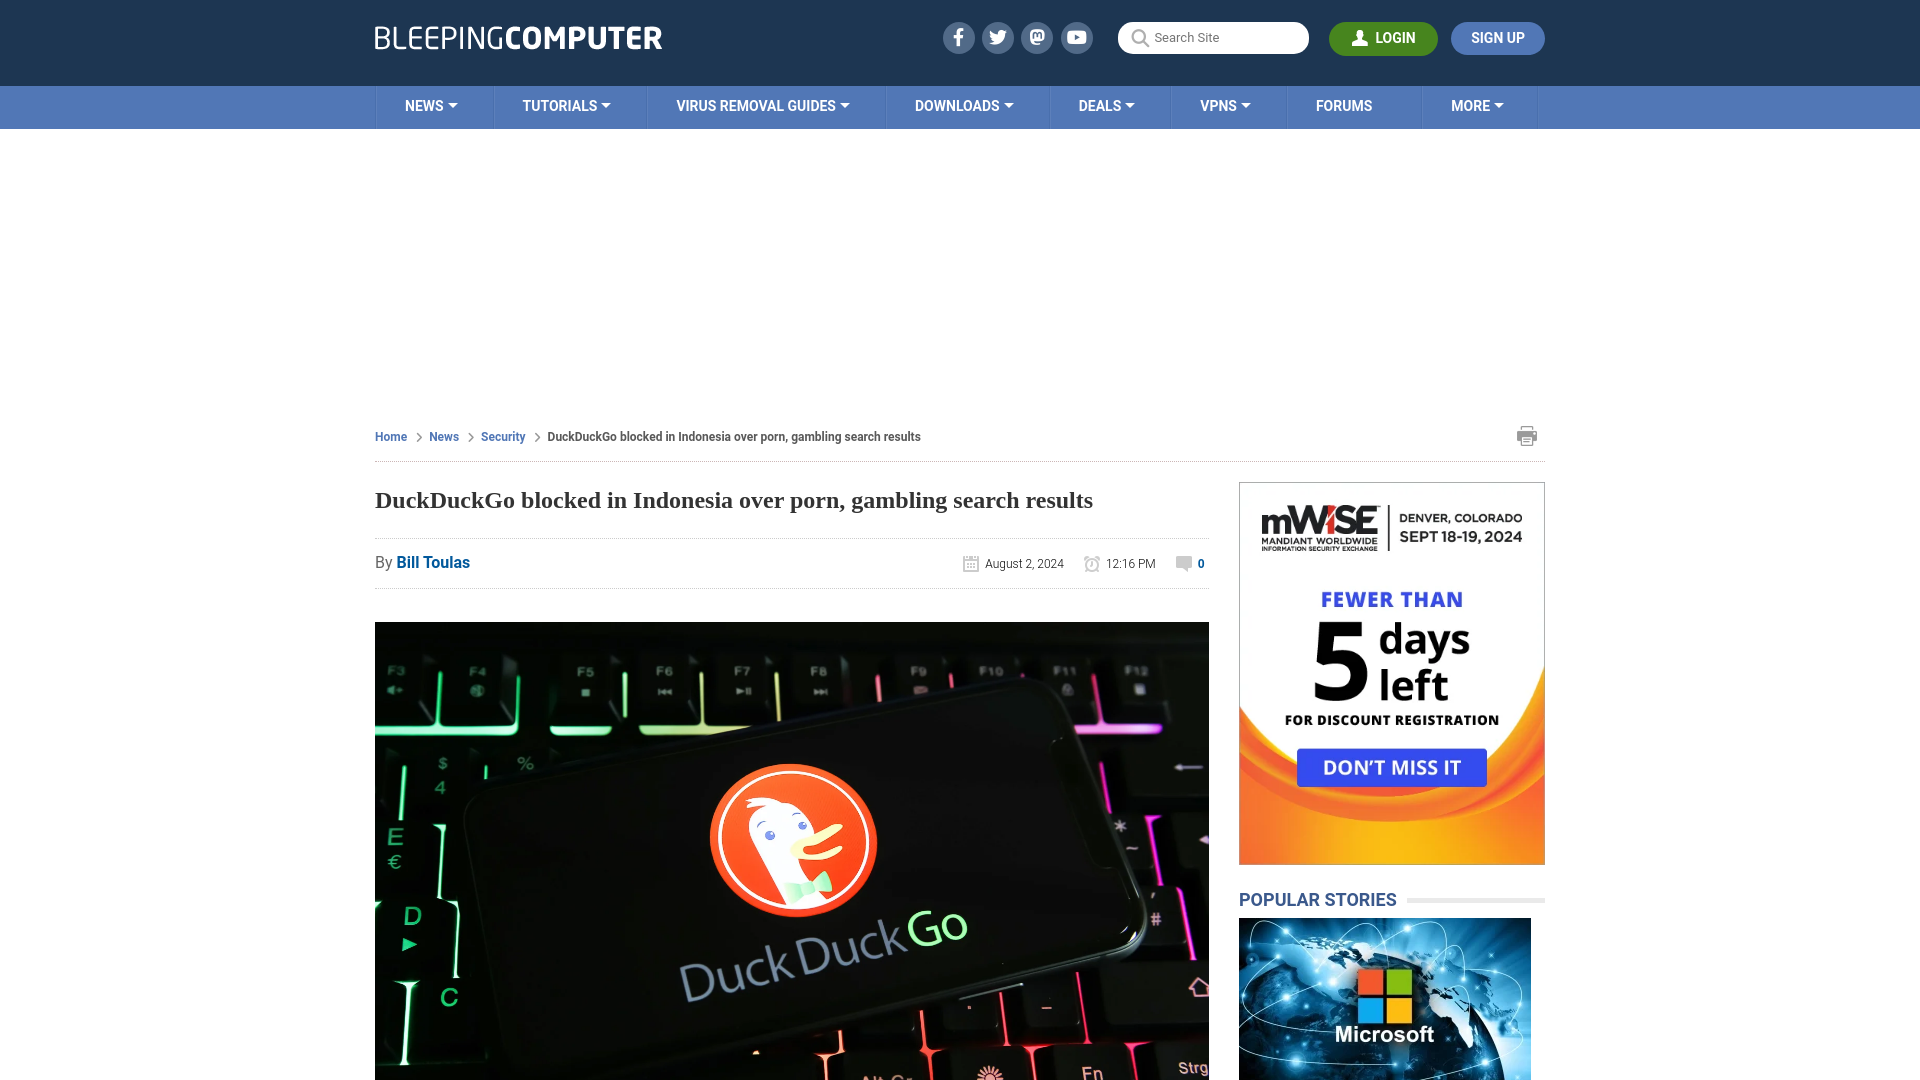Click the BleepingComputer Mastodon icon

point(1038,37)
